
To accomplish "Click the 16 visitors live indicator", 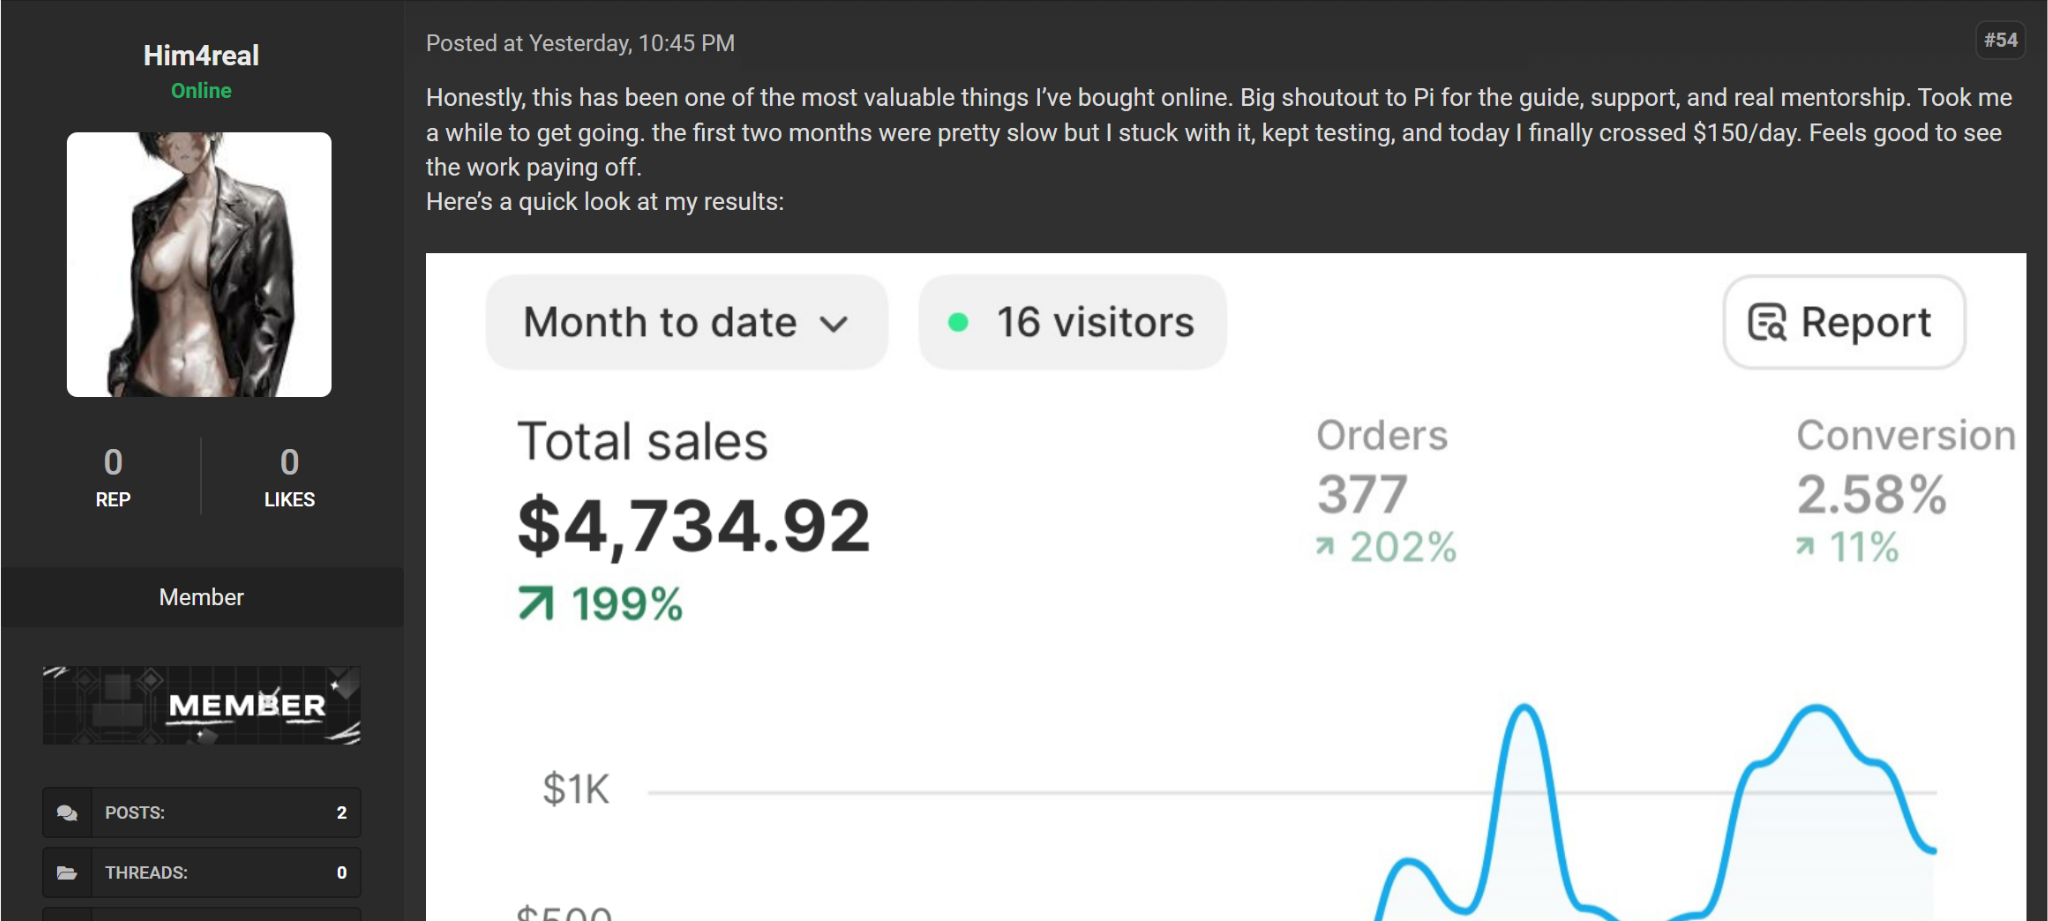I will (x=1072, y=322).
